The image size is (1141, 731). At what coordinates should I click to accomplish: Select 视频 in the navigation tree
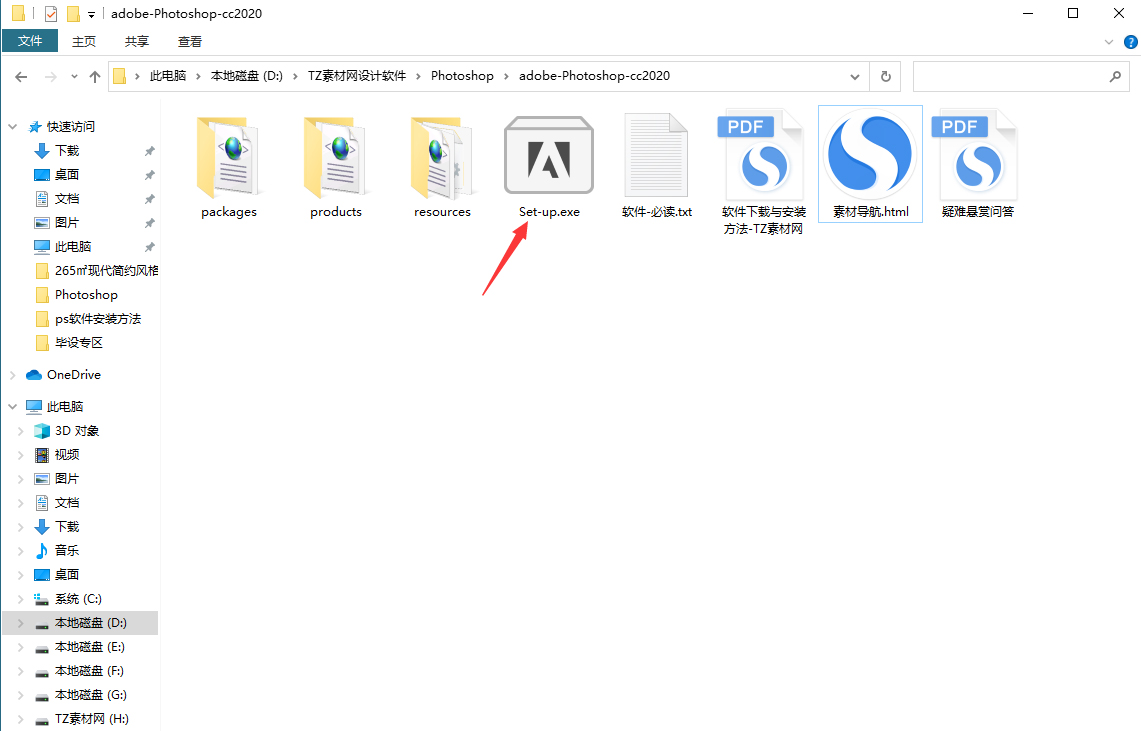pos(57,455)
